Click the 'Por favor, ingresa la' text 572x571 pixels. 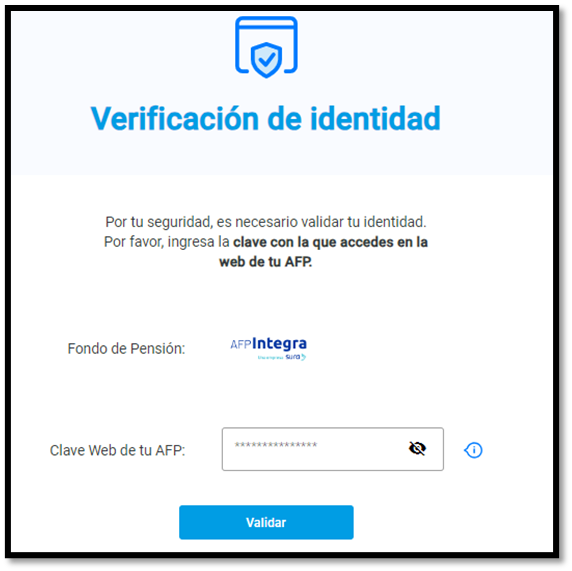pos(167,242)
